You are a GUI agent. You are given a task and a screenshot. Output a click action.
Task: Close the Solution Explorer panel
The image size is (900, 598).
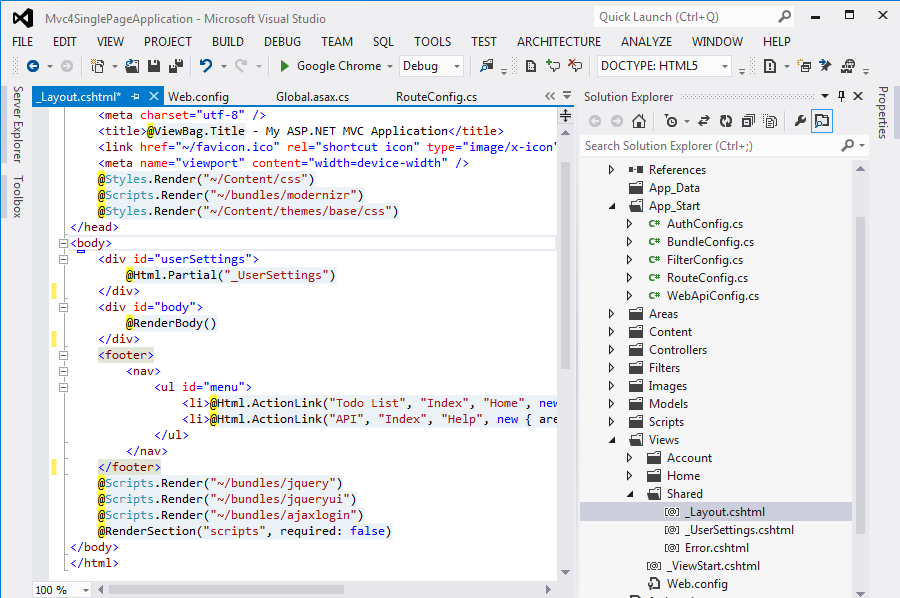pyautogui.click(x=858, y=96)
